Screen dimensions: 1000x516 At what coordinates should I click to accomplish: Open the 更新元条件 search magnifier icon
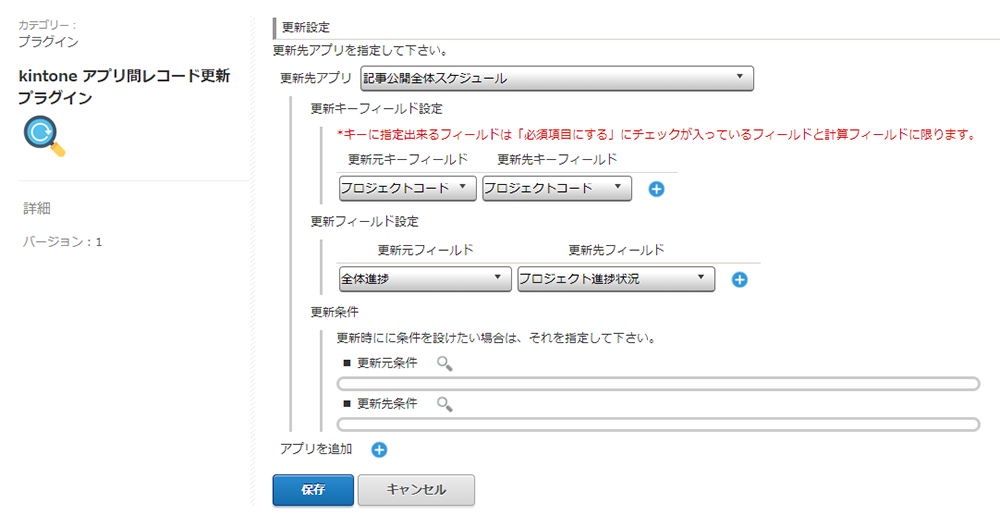click(x=445, y=364)
